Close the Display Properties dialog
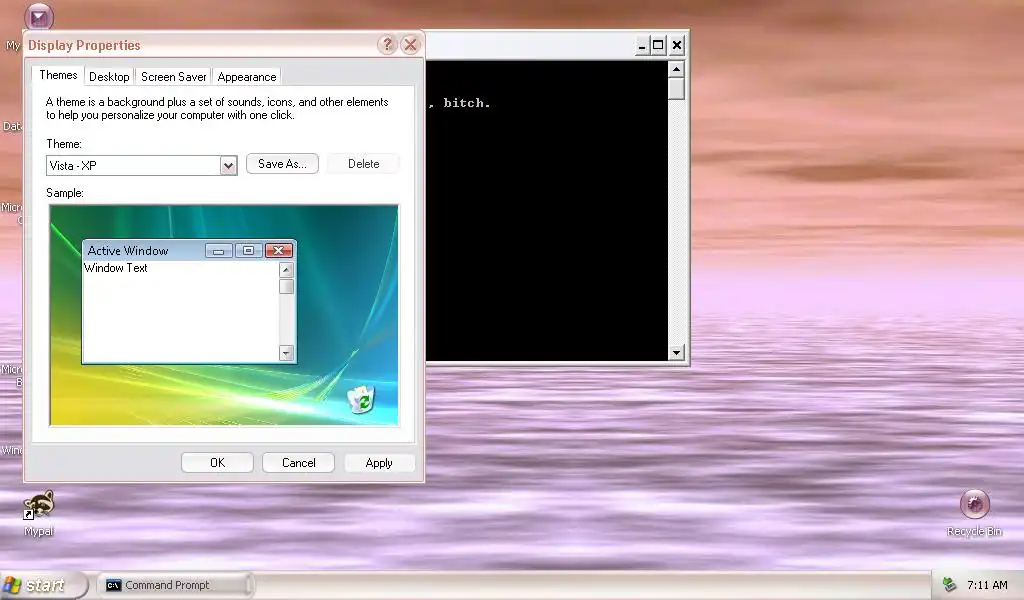This screenshot has height=600, width=1024. [x=410, y=44]
